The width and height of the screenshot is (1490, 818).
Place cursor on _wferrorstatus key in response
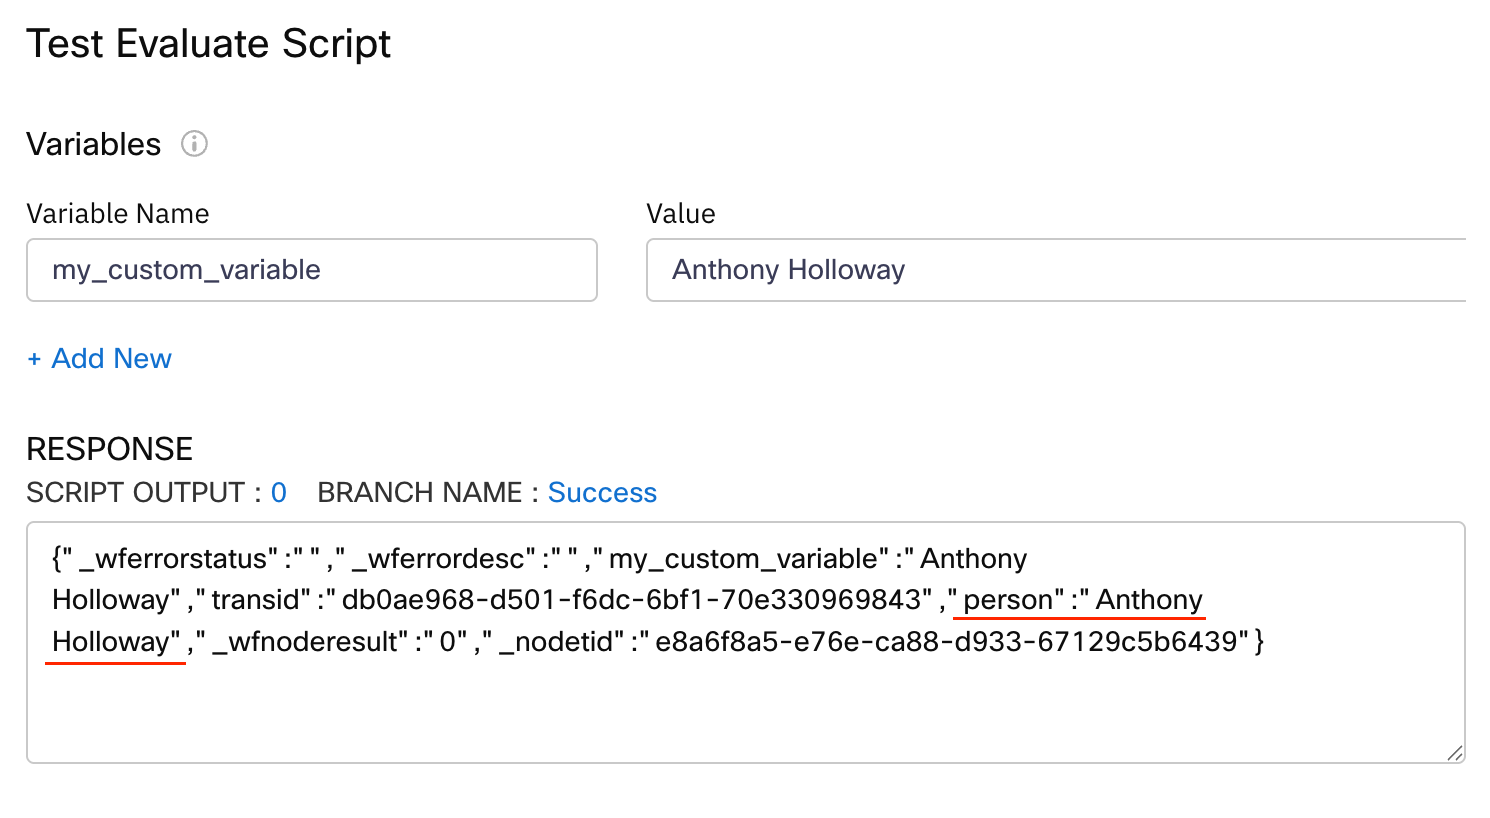coord(180,559)
